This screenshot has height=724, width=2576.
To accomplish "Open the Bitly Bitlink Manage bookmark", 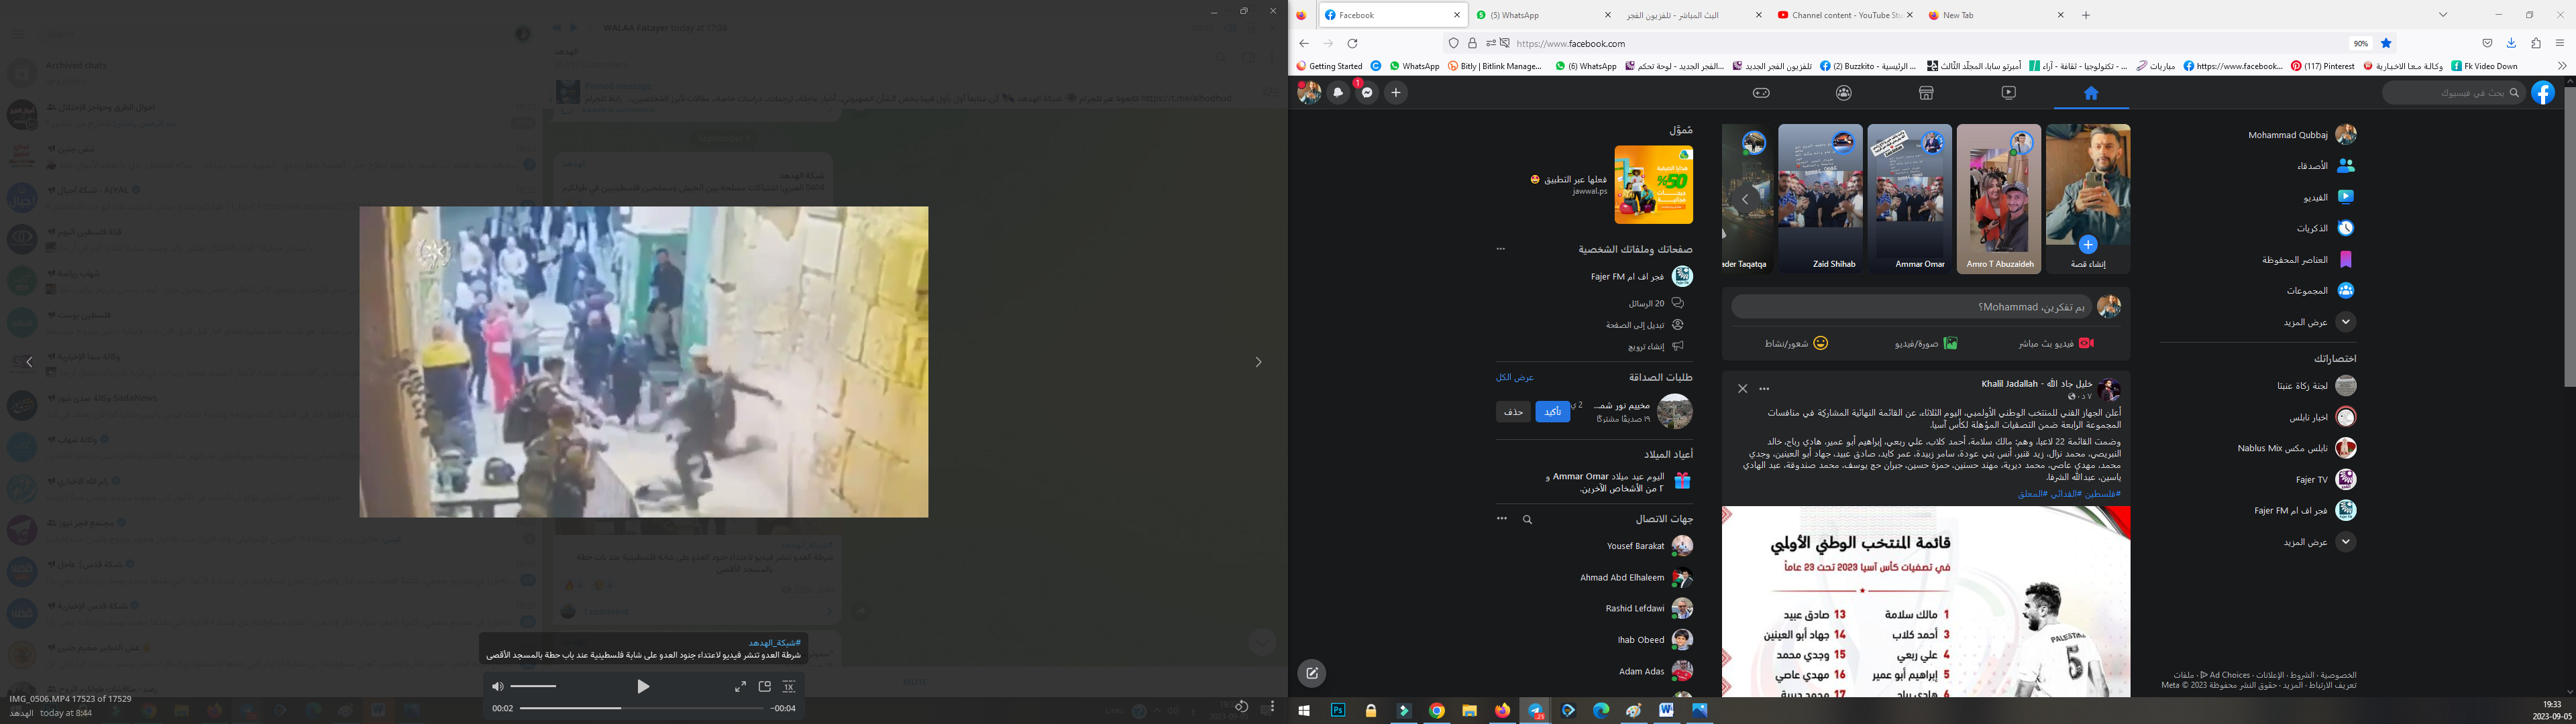I will (x=1495, y=66).
